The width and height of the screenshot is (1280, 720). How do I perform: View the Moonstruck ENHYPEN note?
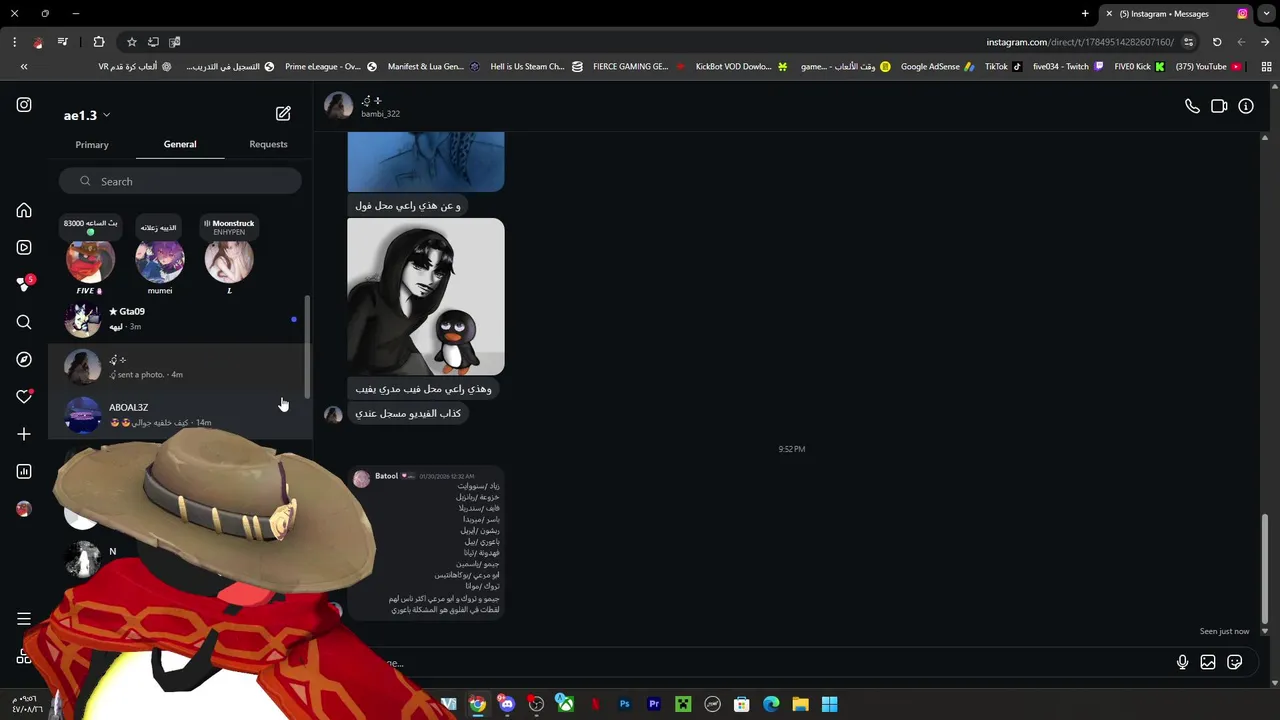pyautogui.click(x=229, y=228)
